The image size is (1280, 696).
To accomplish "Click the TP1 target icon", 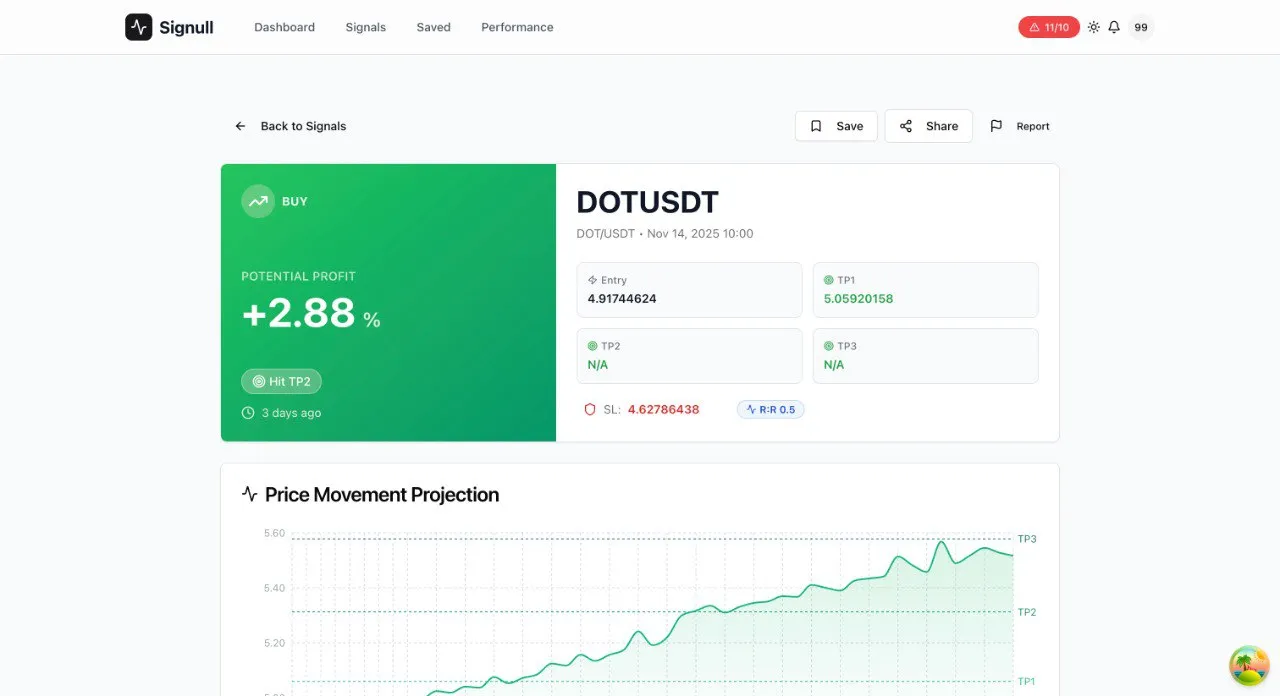I will pos(829,280).
